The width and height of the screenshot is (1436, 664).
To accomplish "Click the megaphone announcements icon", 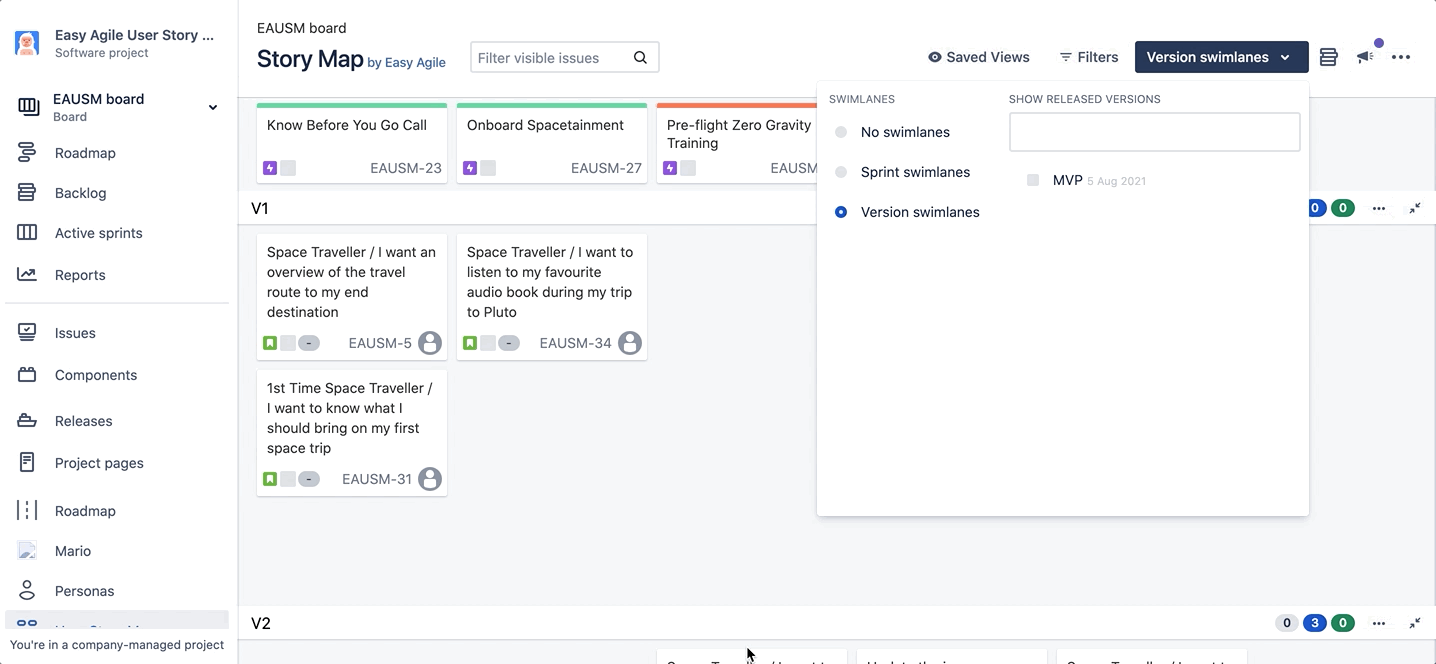I will point(1365,57).
